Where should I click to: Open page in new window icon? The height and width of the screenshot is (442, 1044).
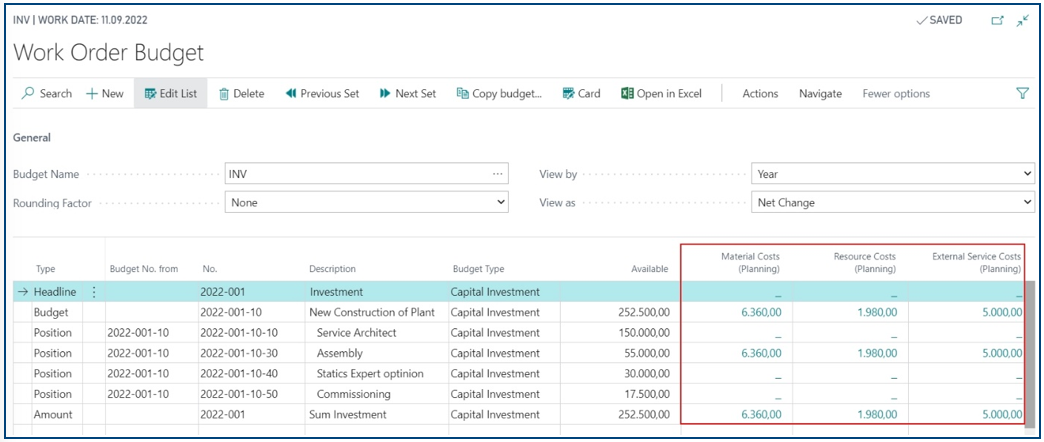tap(997, 21)
